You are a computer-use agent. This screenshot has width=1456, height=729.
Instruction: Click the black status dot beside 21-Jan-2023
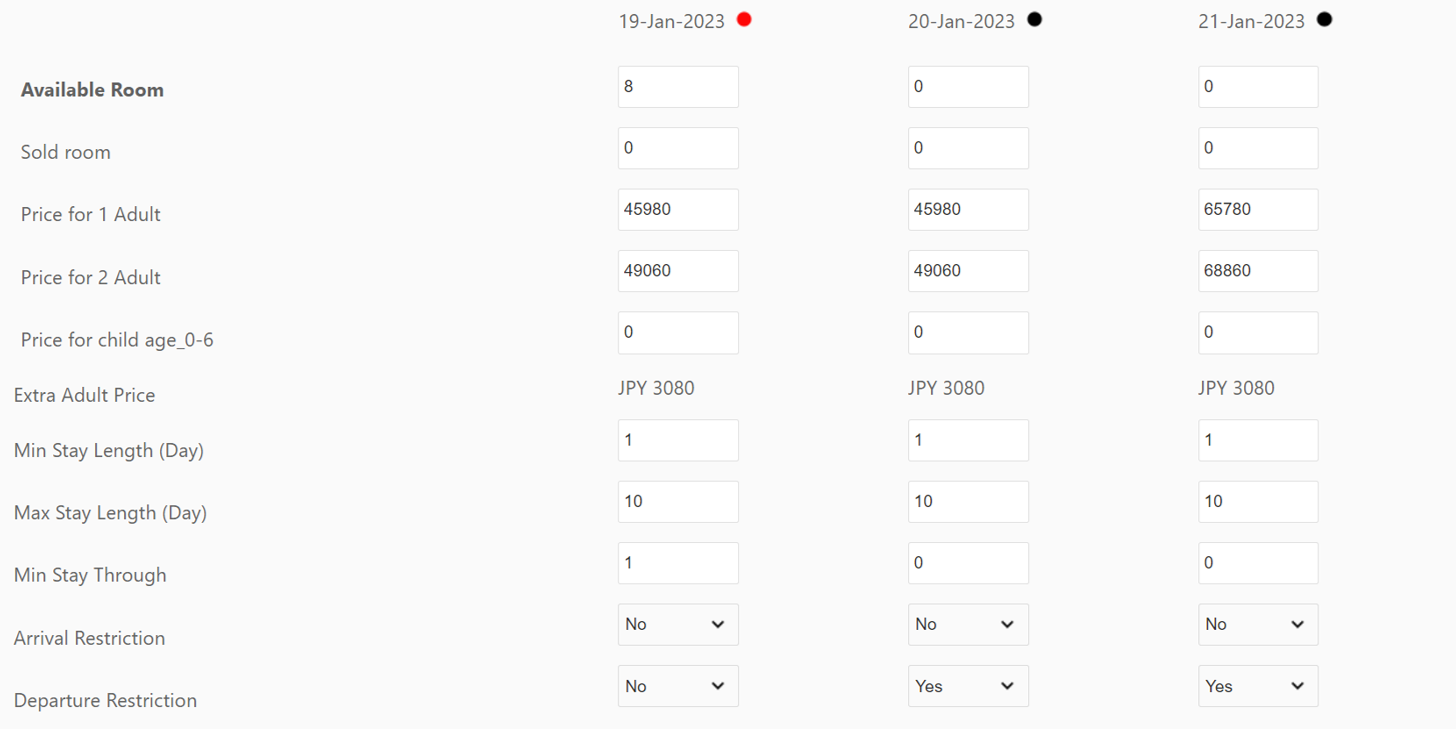[1325, 19]
